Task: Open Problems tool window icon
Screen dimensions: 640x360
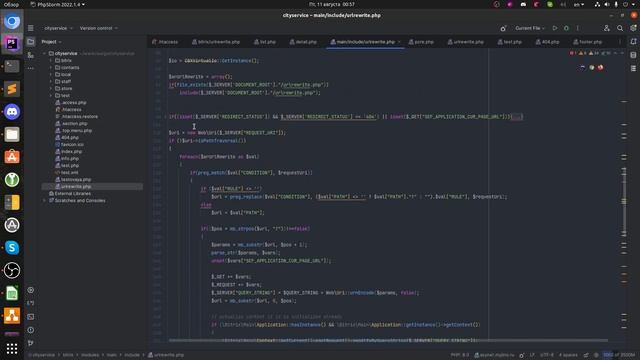Action: click(31, 330)
